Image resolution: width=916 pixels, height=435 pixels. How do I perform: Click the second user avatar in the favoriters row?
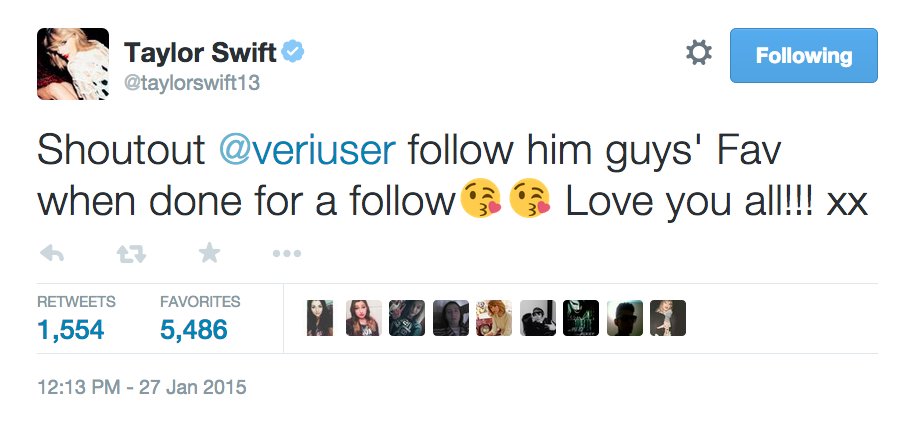364,318
